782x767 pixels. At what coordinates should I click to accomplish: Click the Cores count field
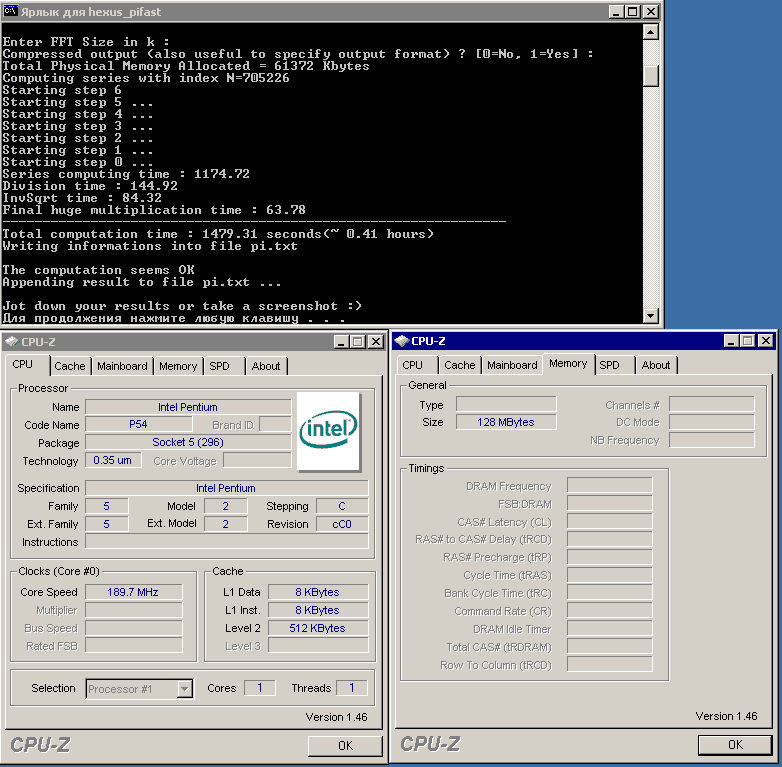[x=259, y=688]
